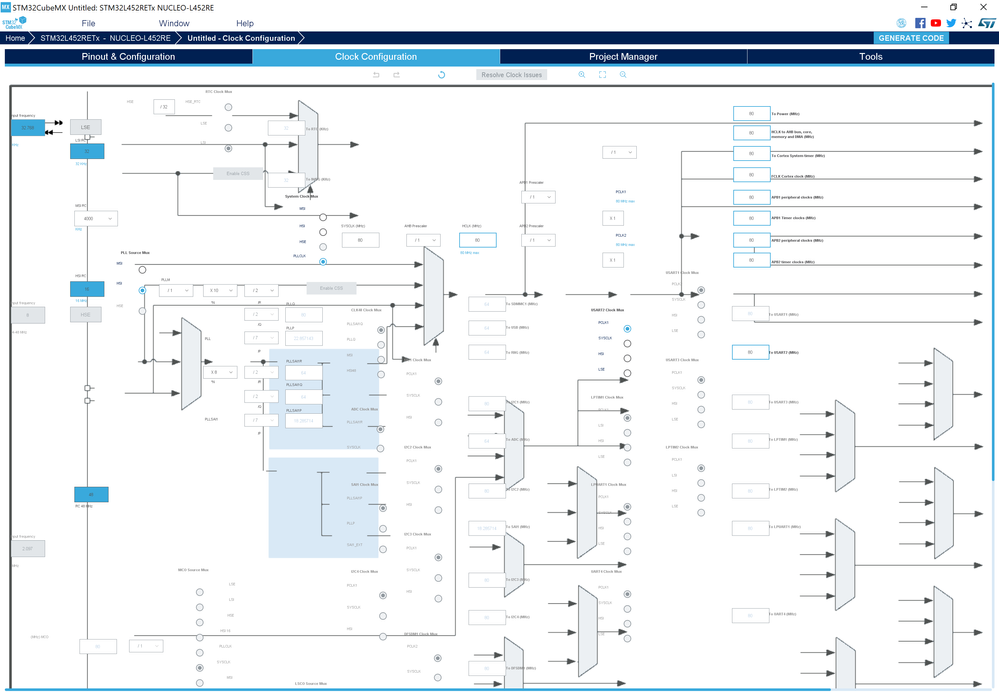Click Enable CSS beside the RTC mux

(x=238, y=173)
